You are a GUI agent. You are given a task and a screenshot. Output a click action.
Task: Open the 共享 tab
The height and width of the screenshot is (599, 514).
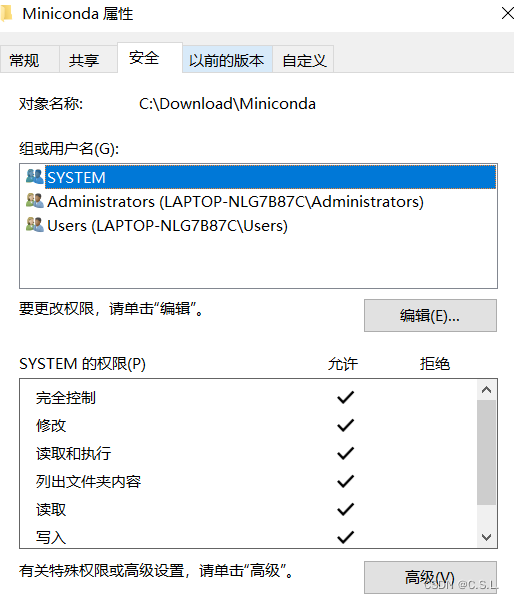[x=88, y=60]
